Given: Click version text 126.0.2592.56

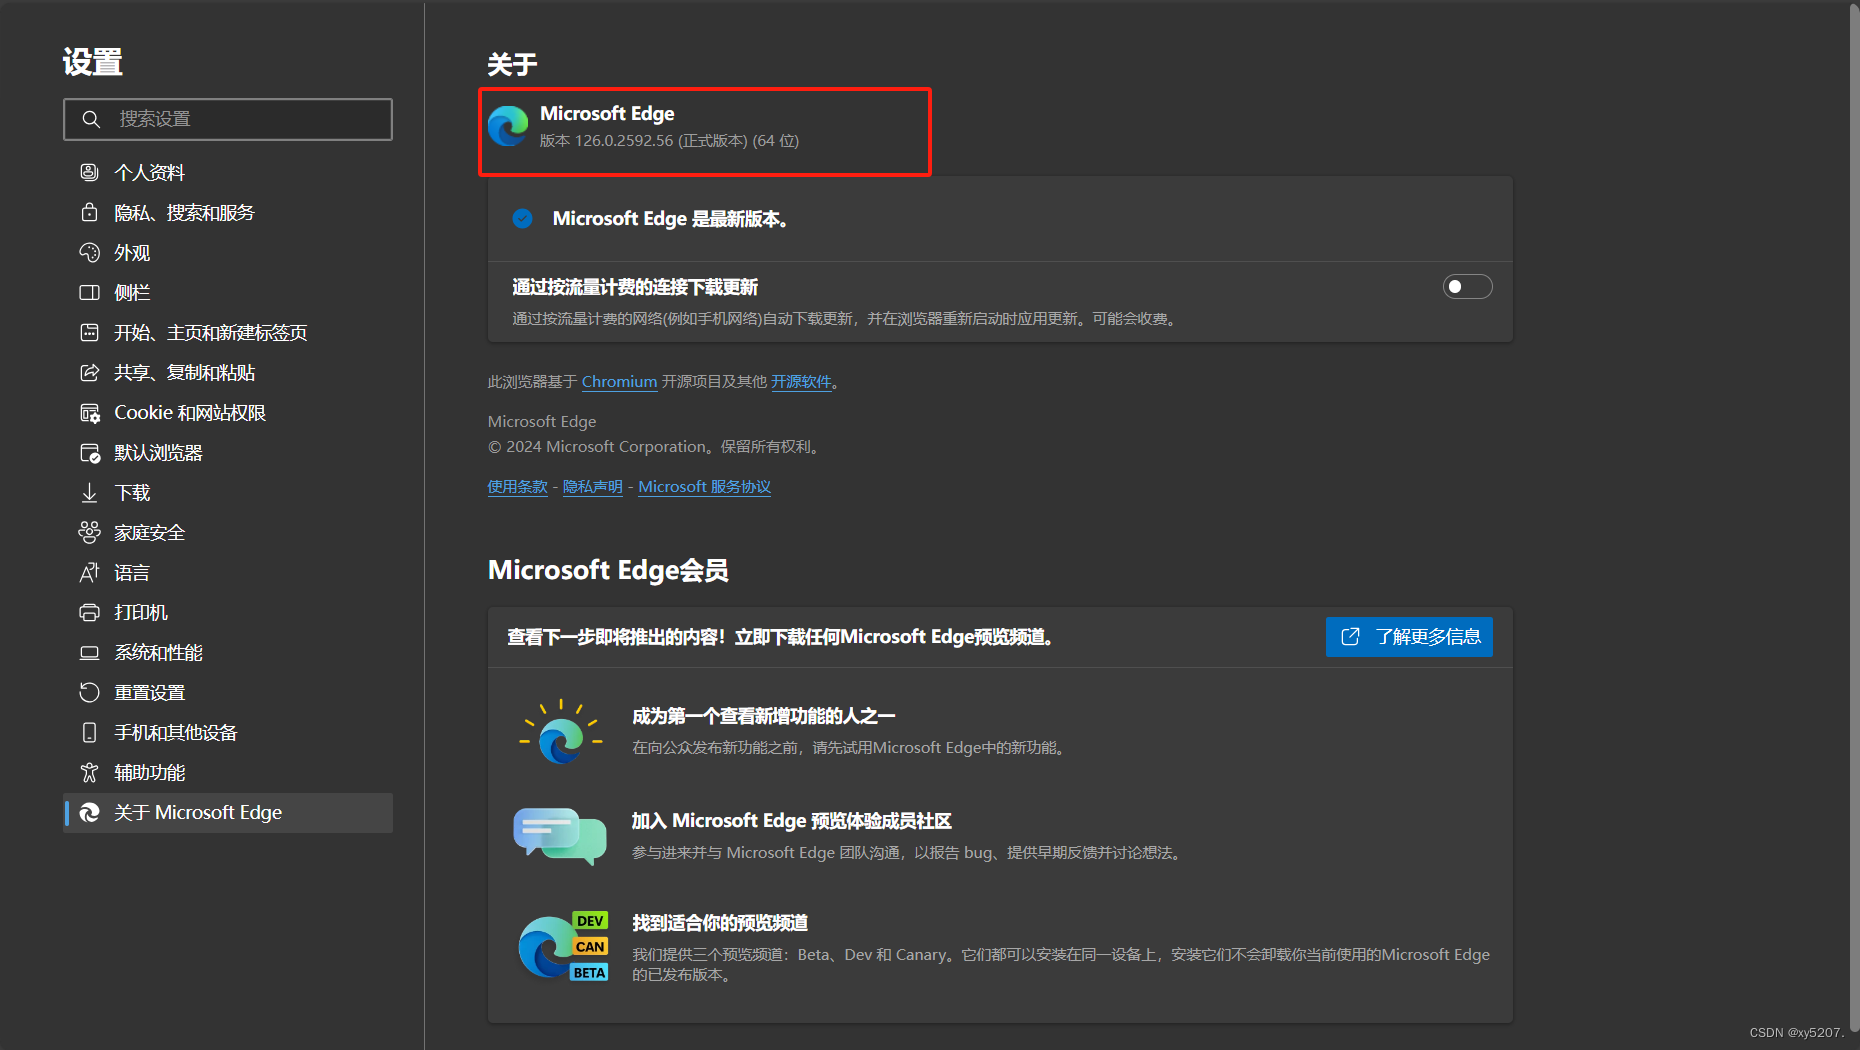Looking at the screenshot, I should tap(624, 141).
